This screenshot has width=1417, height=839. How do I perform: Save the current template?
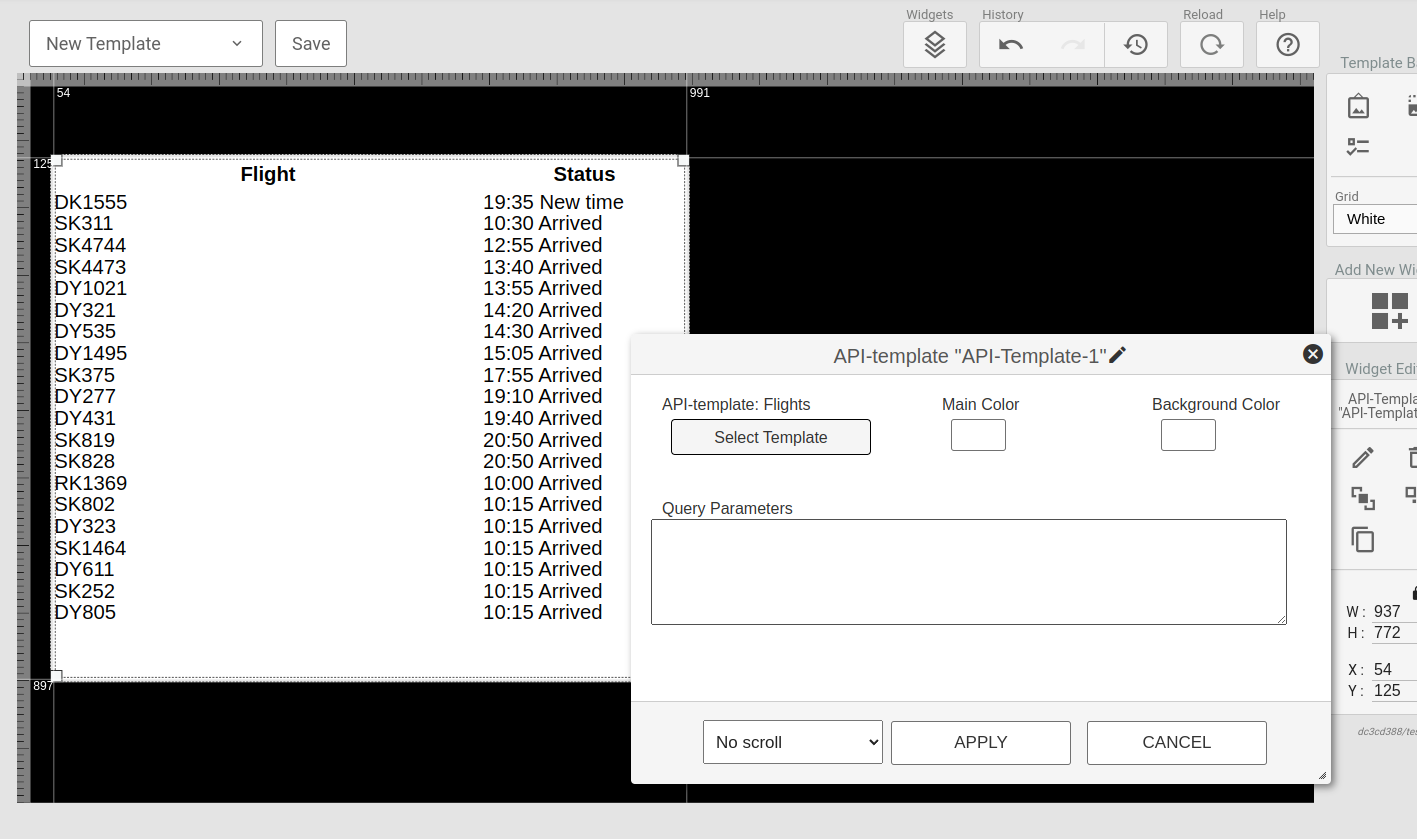pos(310,43)
